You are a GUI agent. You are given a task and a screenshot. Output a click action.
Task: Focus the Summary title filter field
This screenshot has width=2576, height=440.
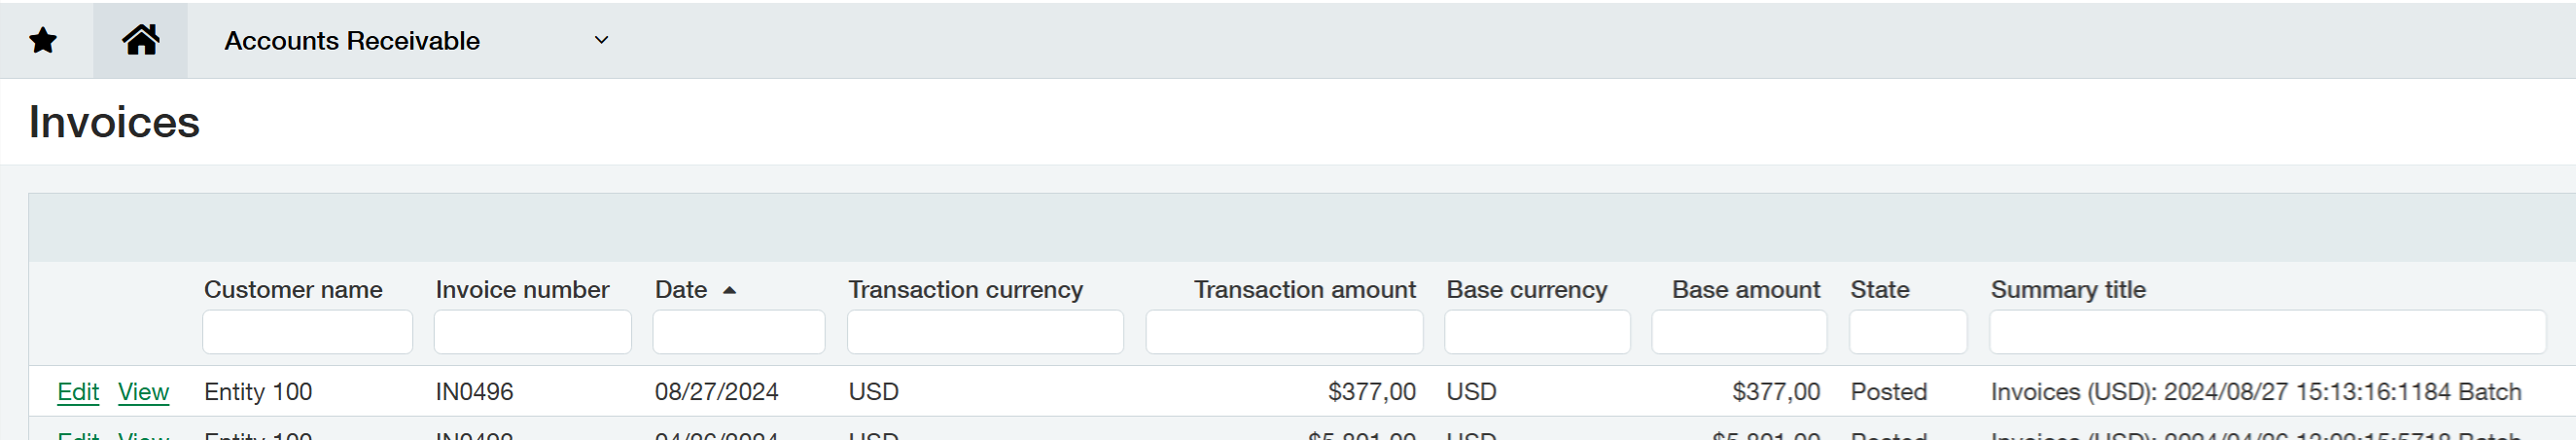pos(2266,332)
